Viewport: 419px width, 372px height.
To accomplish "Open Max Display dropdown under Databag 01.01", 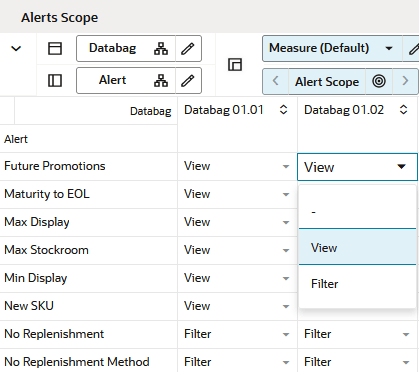I will point(286,223).
